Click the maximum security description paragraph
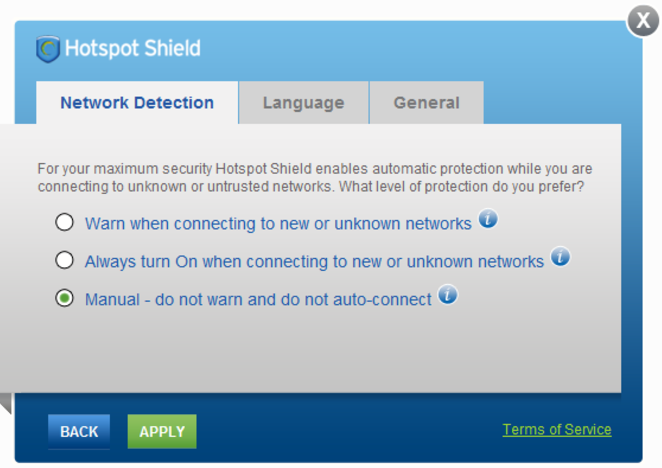 [315, 177]
